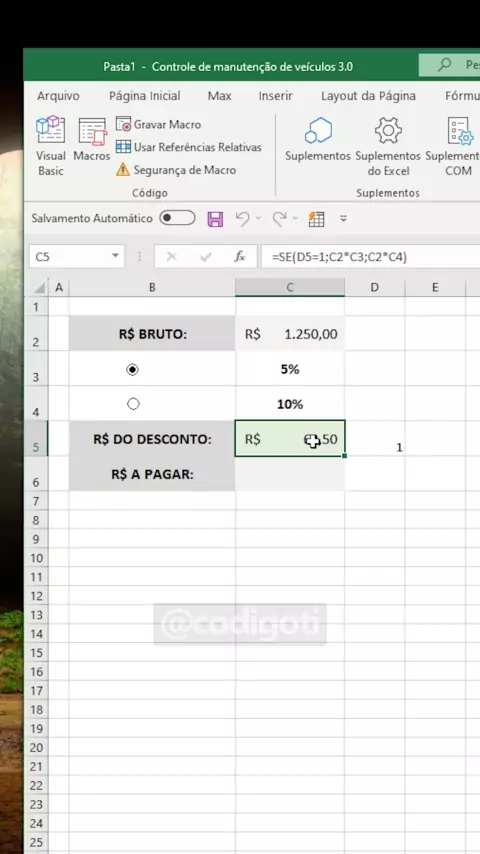The height and width of the screenshot is (854, 480).
Task: Start recording with Gravar Macro
Action: (x=159, y=124)
